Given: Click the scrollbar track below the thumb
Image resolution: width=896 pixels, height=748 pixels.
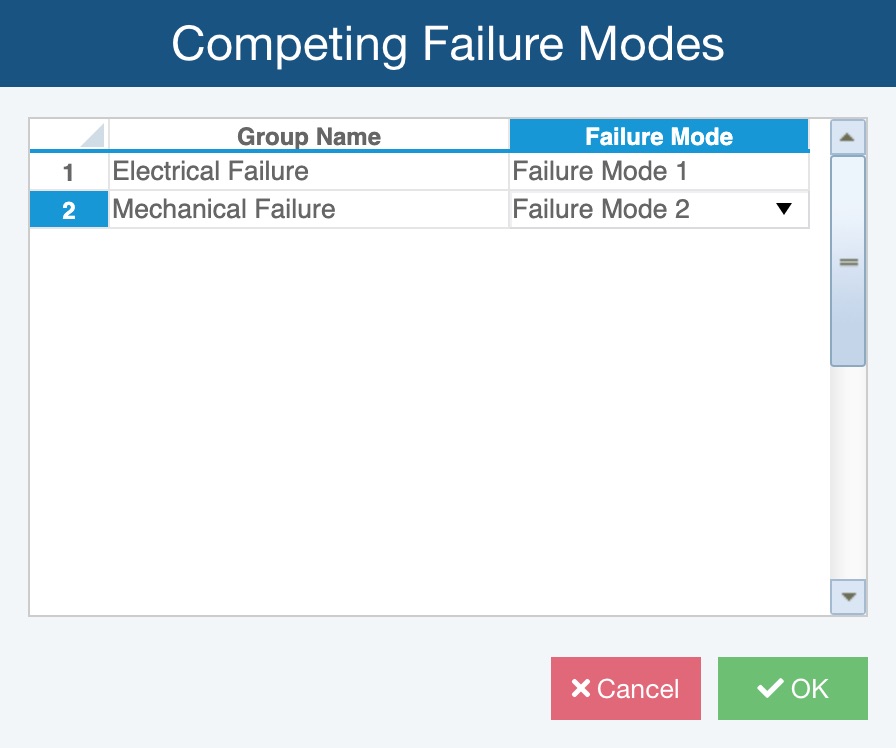Looking at the screenshot, I should pyautogui.click(x=848, y=470).
